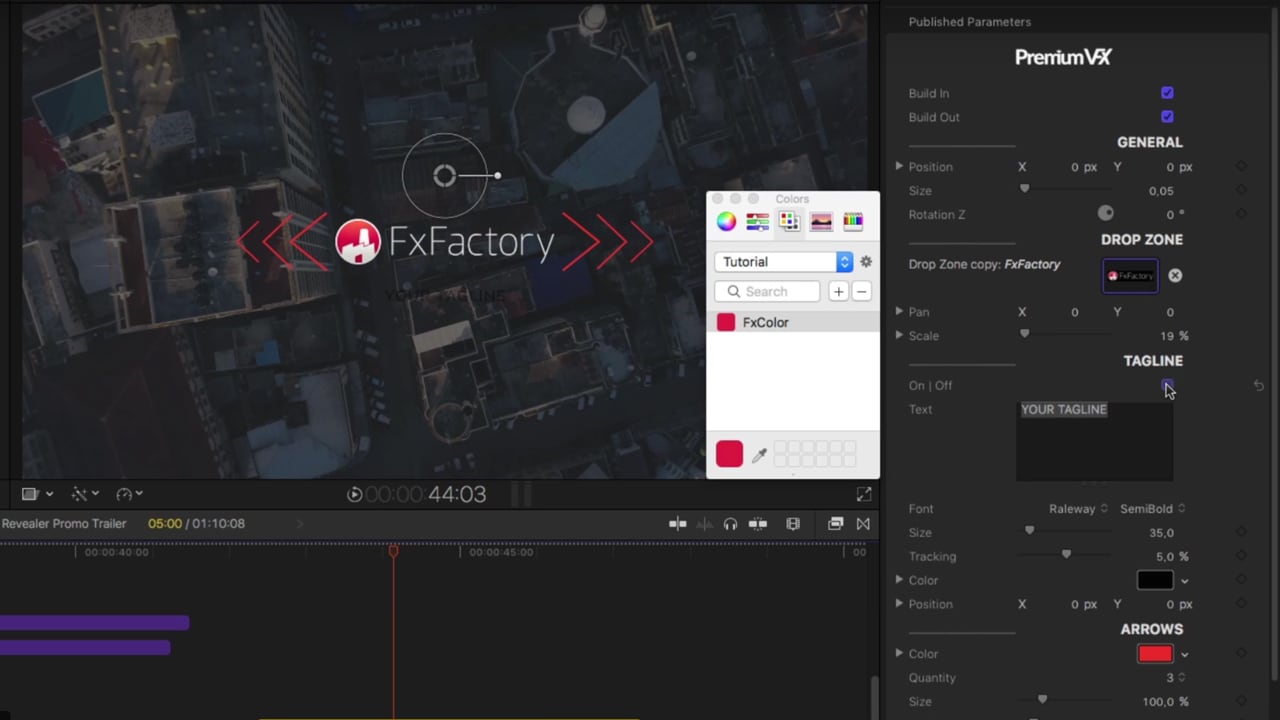The height and width of the screenshot is (720, 1280).
Task: Clear the drop zone with X button
Action: [x=1175, y=276]
